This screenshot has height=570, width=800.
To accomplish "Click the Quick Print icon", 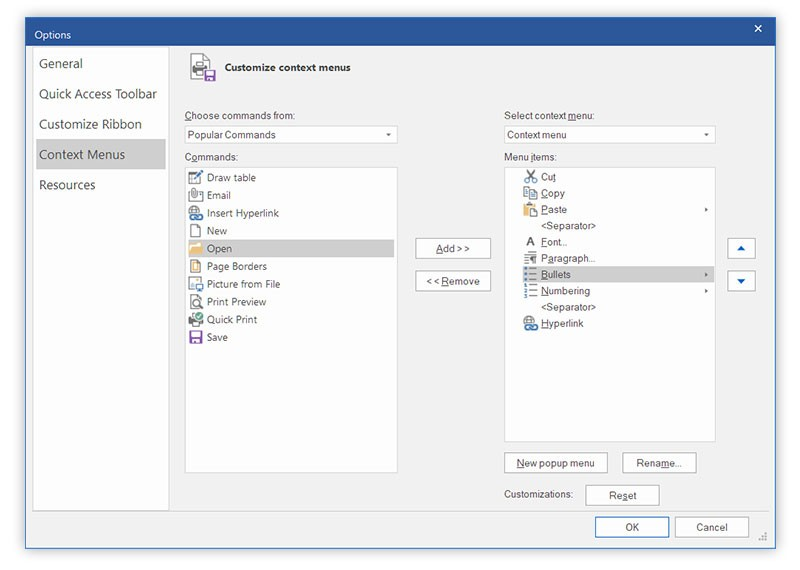I will [x=196, y=319].
